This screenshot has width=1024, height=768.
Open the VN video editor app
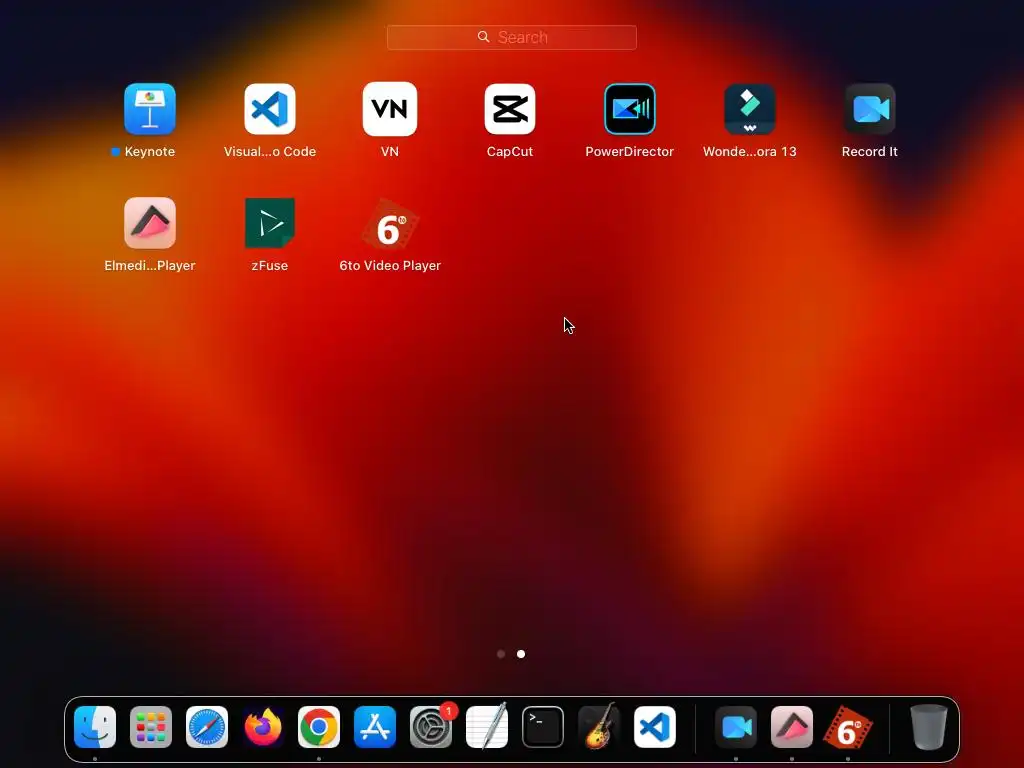[390, 108]
